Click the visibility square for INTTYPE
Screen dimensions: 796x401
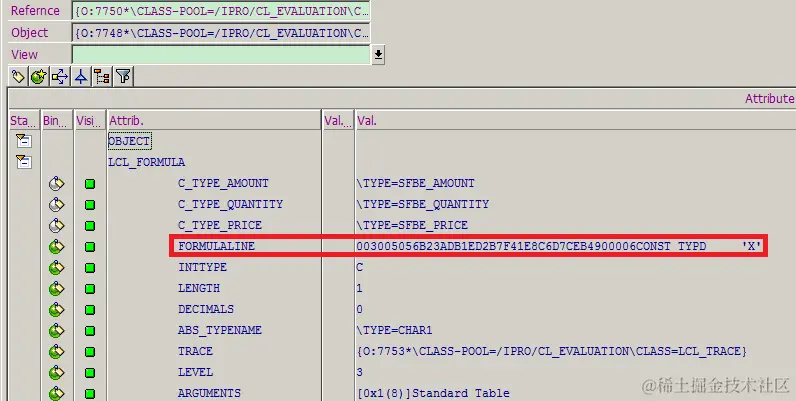click(90, 268)
